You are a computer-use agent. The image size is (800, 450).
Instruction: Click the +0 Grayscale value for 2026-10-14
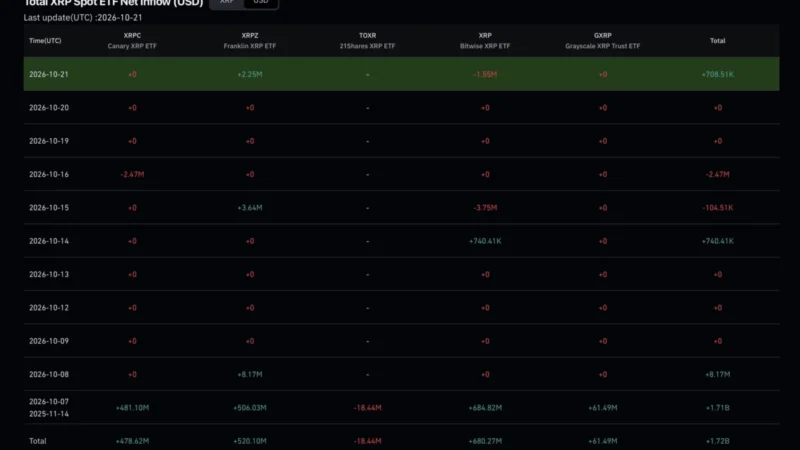(x=603, y=241)
